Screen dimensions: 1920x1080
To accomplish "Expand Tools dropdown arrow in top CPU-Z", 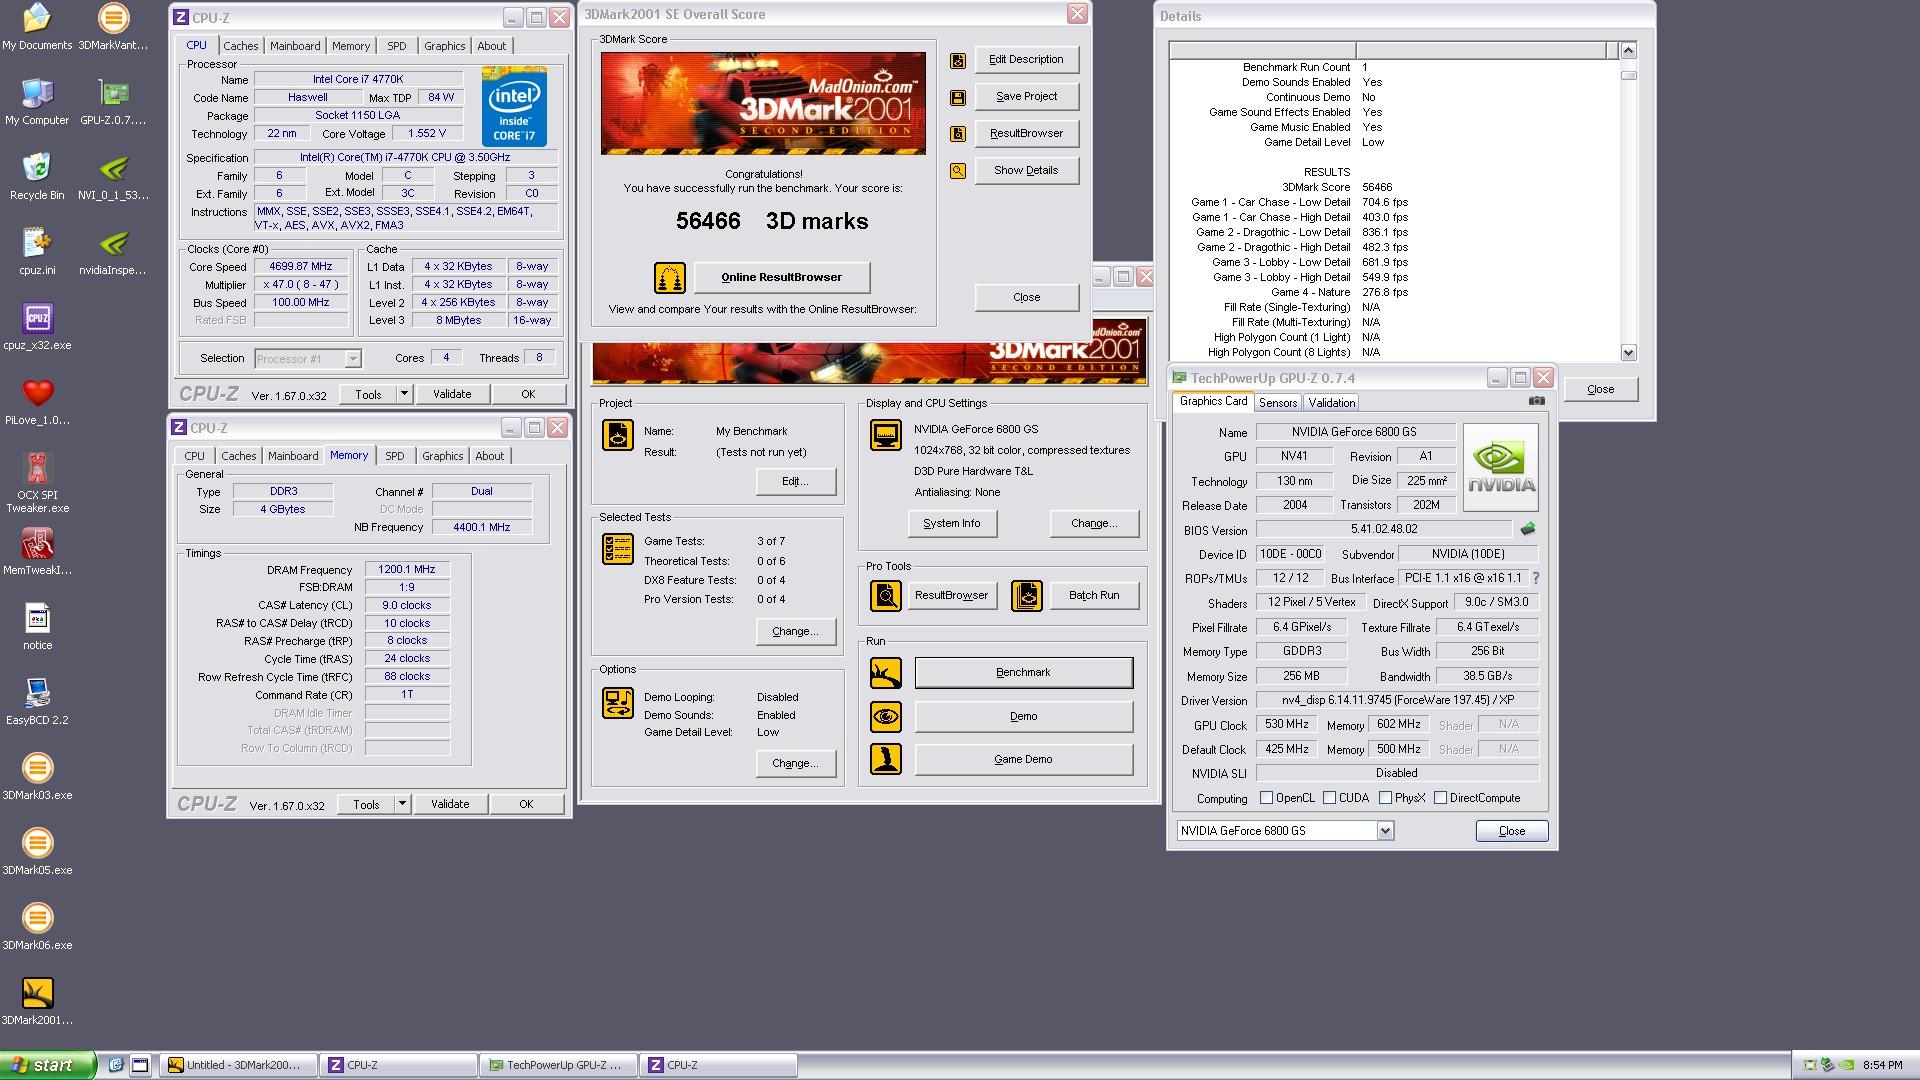I will point(404,394).
